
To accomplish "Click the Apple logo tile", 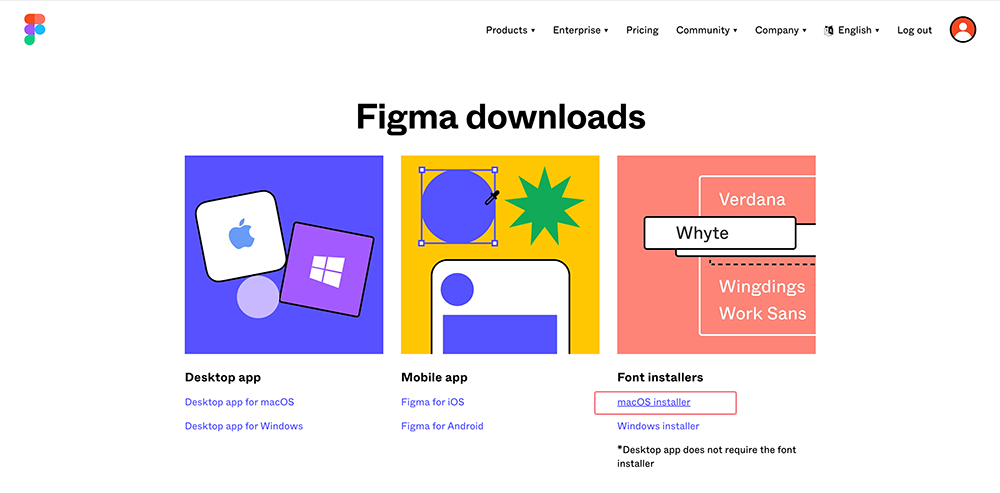I will [239, 236].
